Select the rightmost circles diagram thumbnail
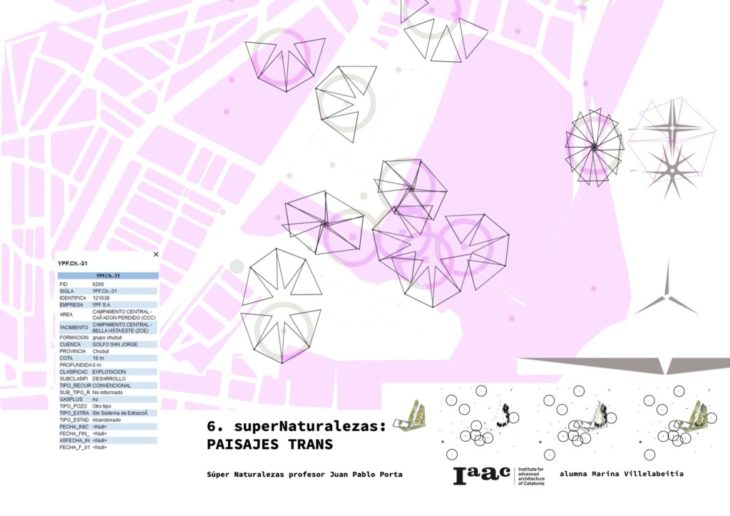 pyautogui.click(x=680, y=418)
